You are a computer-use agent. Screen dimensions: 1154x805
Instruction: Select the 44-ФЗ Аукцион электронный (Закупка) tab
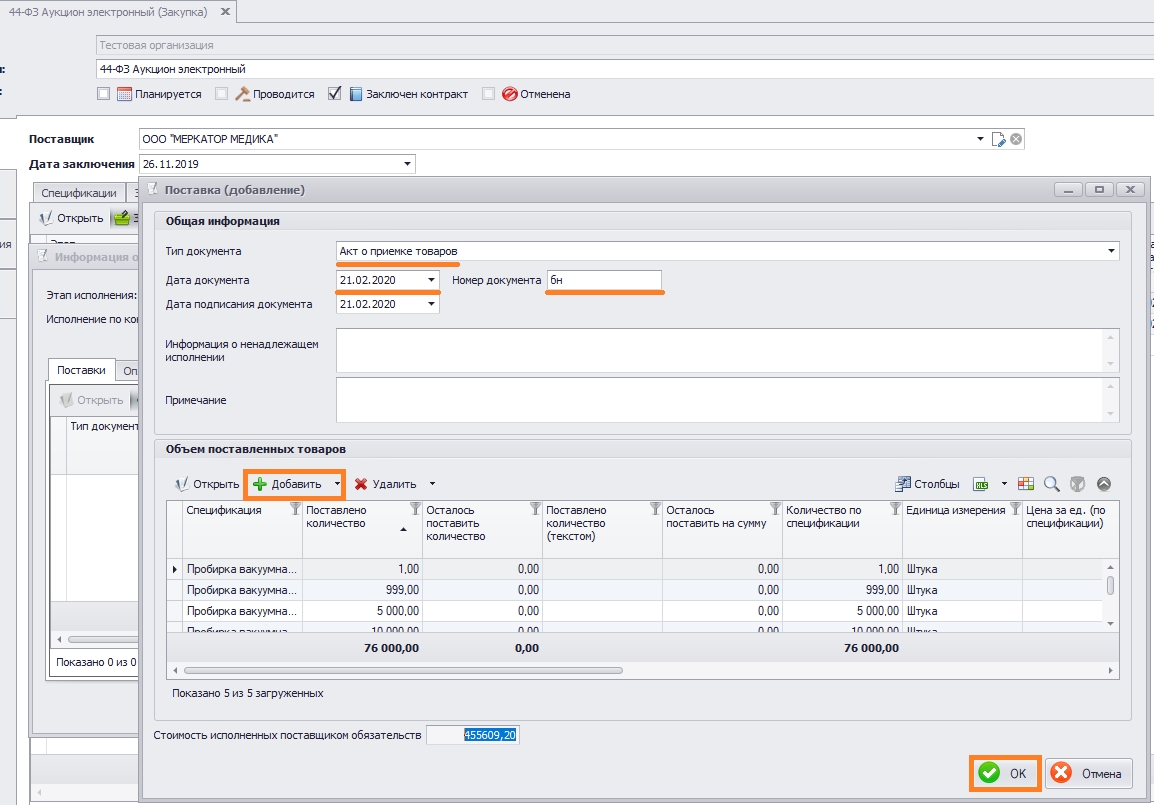(x=107, y=12)
